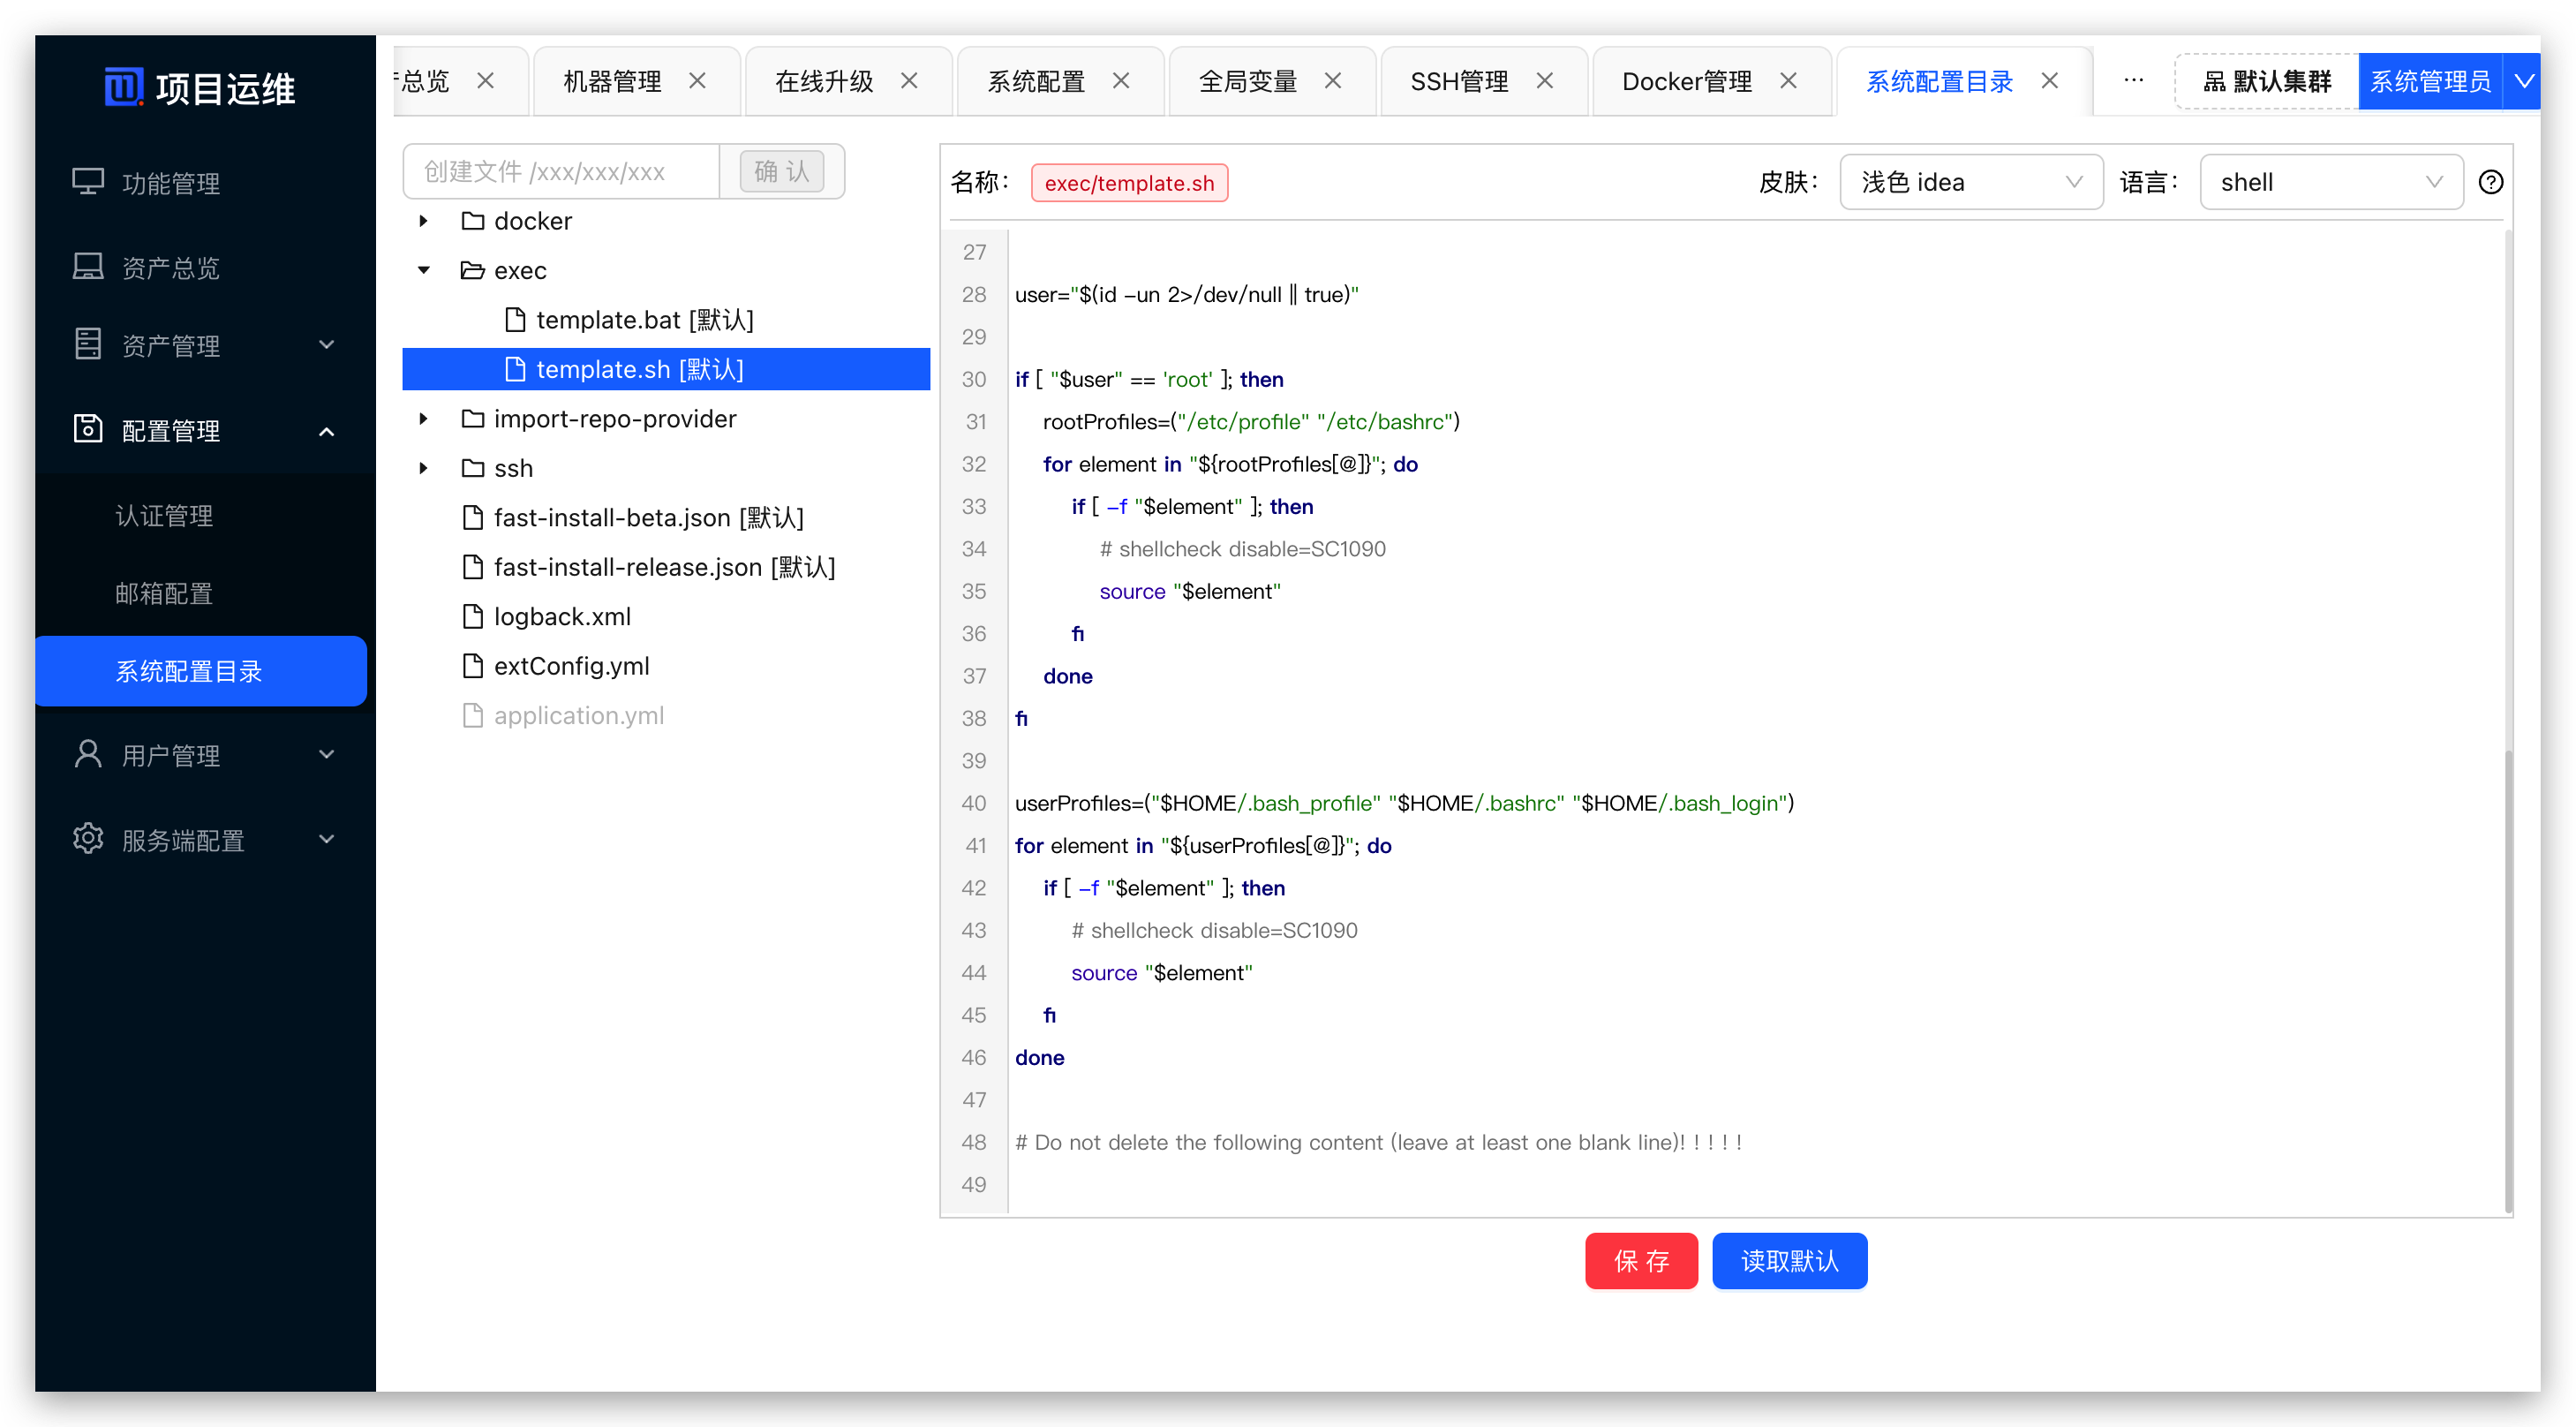Click the 读取默认 button
Screen dimensions: 2576x1427
point(1789,1260)
